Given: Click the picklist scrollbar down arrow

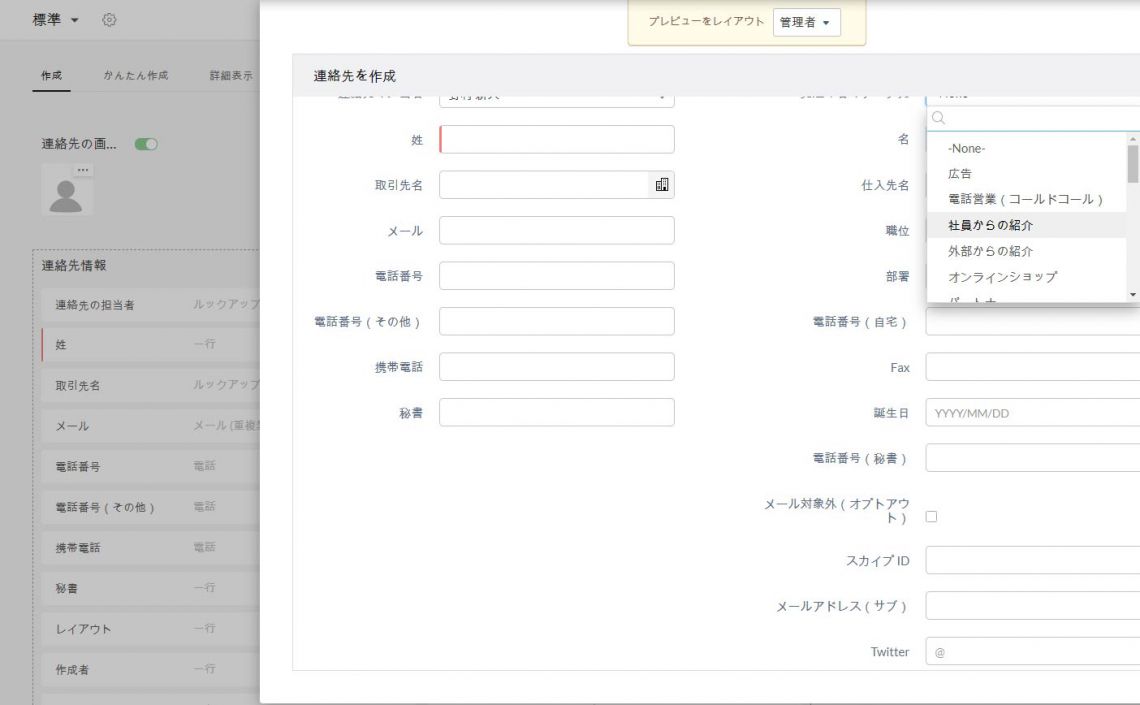Looking at the screenshot, I should click(x=1131, y=293).
